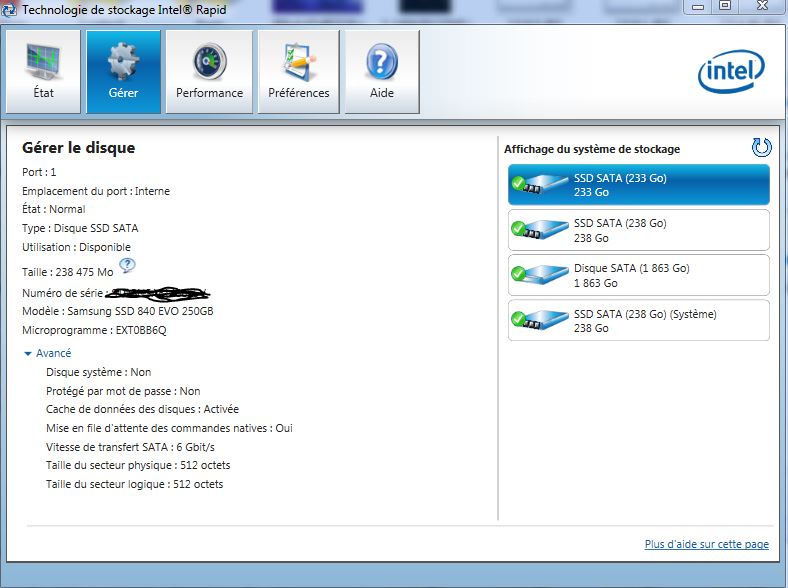This screenshot has height=588, width=788.
Task: Refresh the storage system view
Action: (761, 147)
